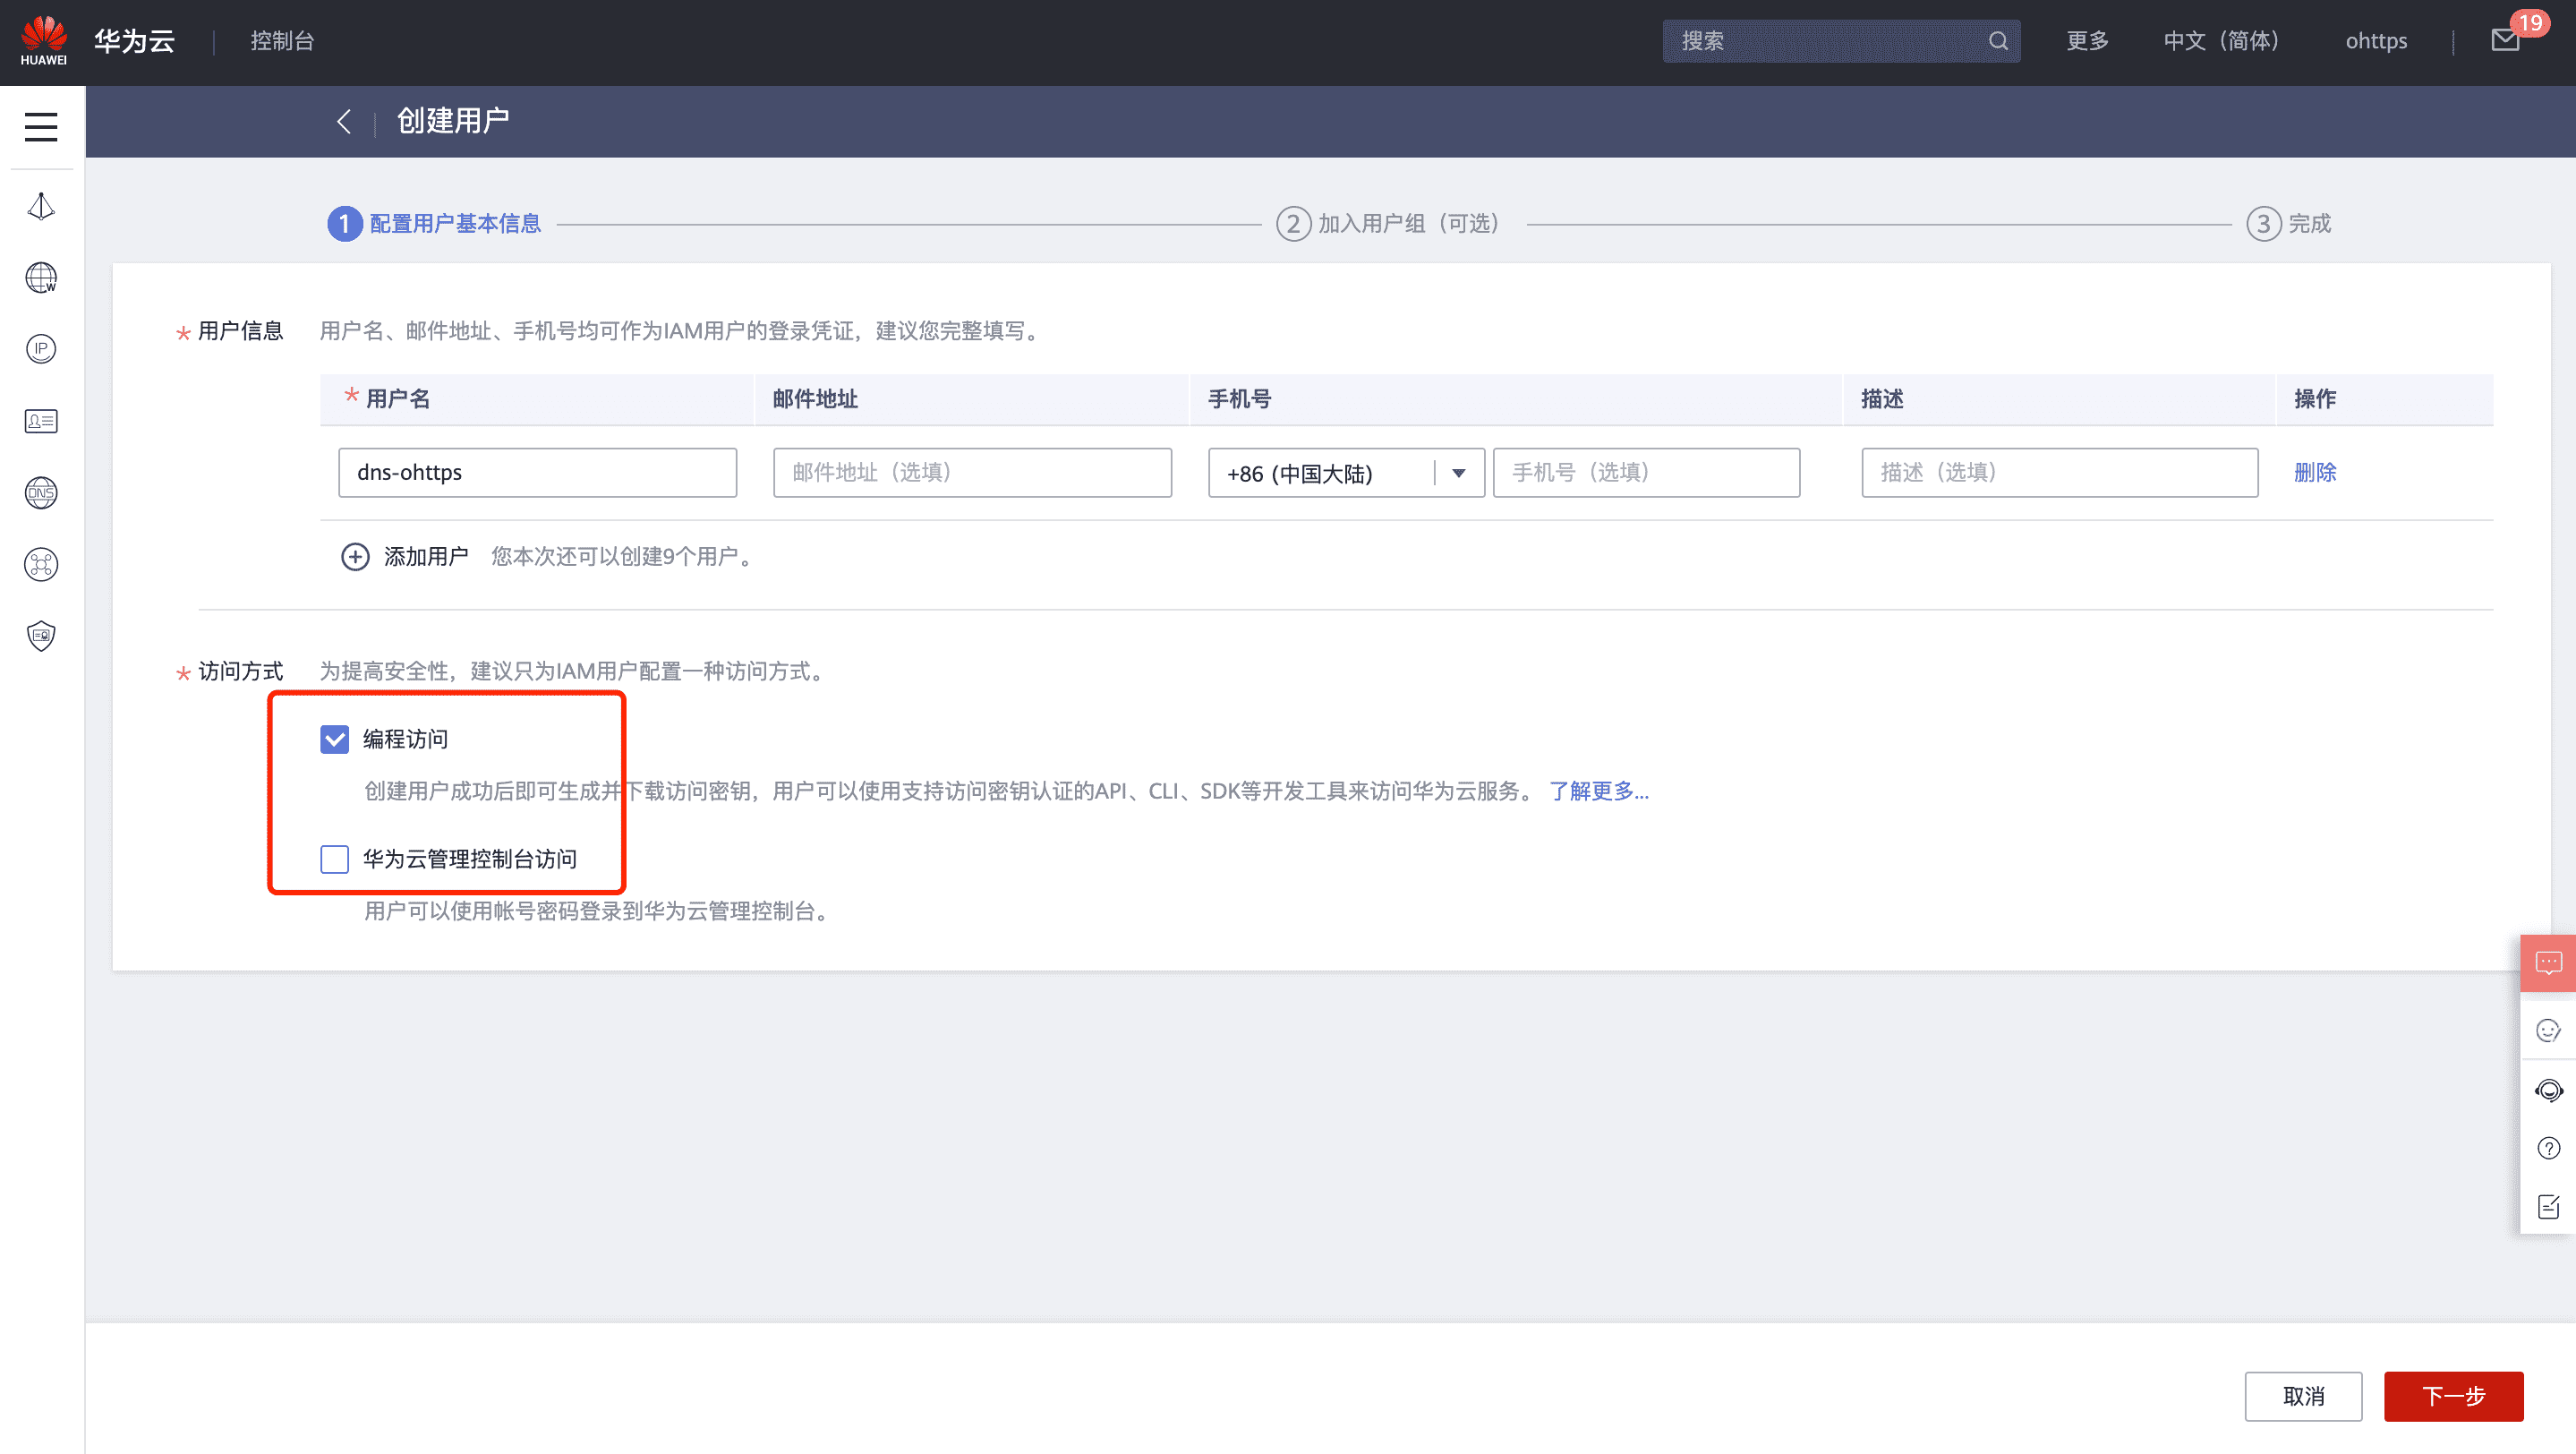The image size is (2576, 1454).
Task: Open the 更多 menu in top bar
Action: 2087,41
